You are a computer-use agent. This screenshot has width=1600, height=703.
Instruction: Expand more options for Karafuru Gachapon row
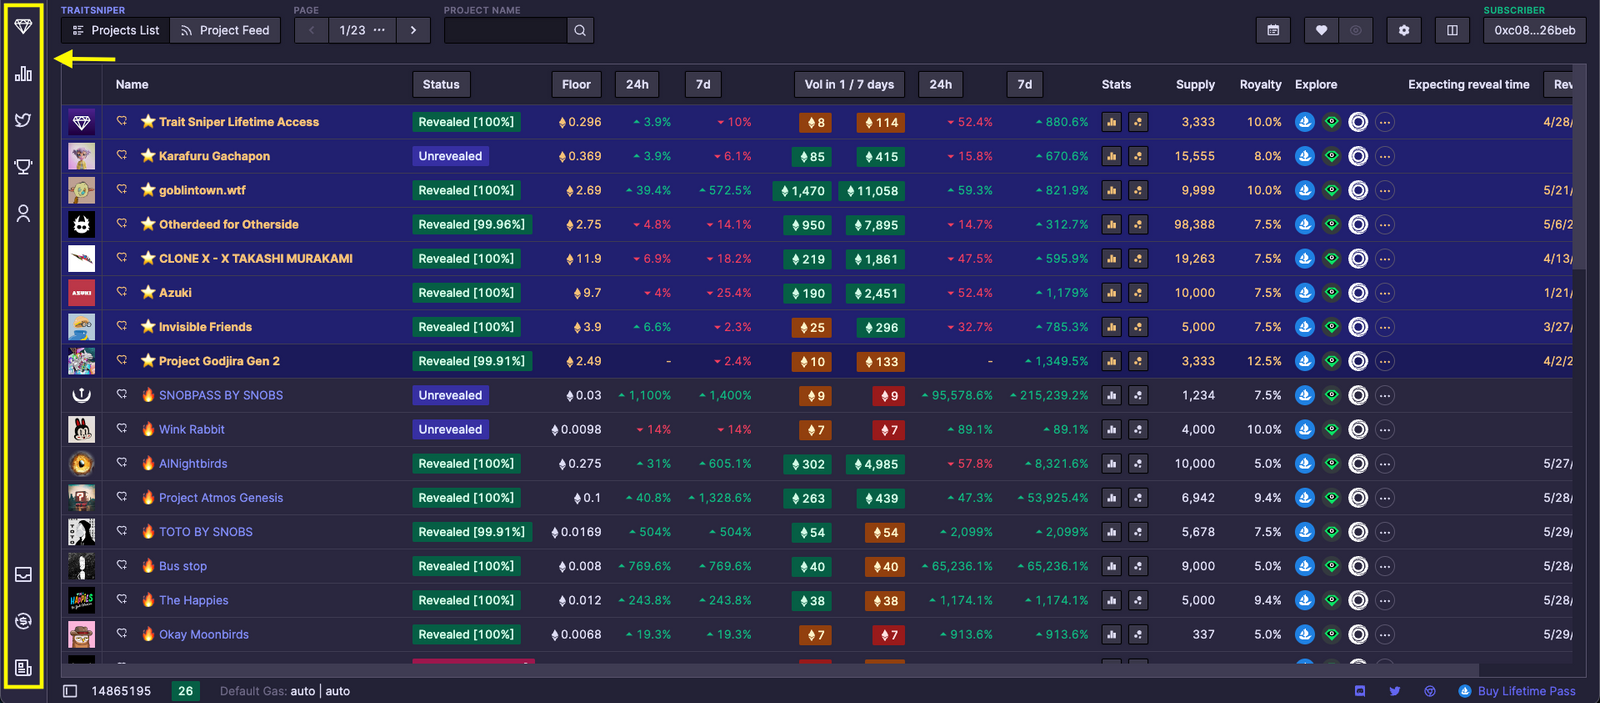(x=1385, y=156)
